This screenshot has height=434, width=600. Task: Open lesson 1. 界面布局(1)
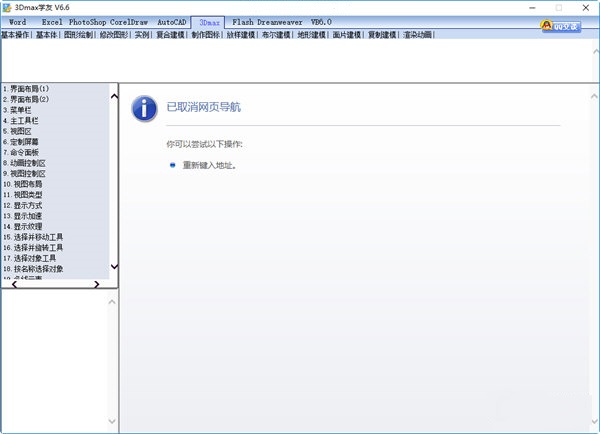(26, 89)
